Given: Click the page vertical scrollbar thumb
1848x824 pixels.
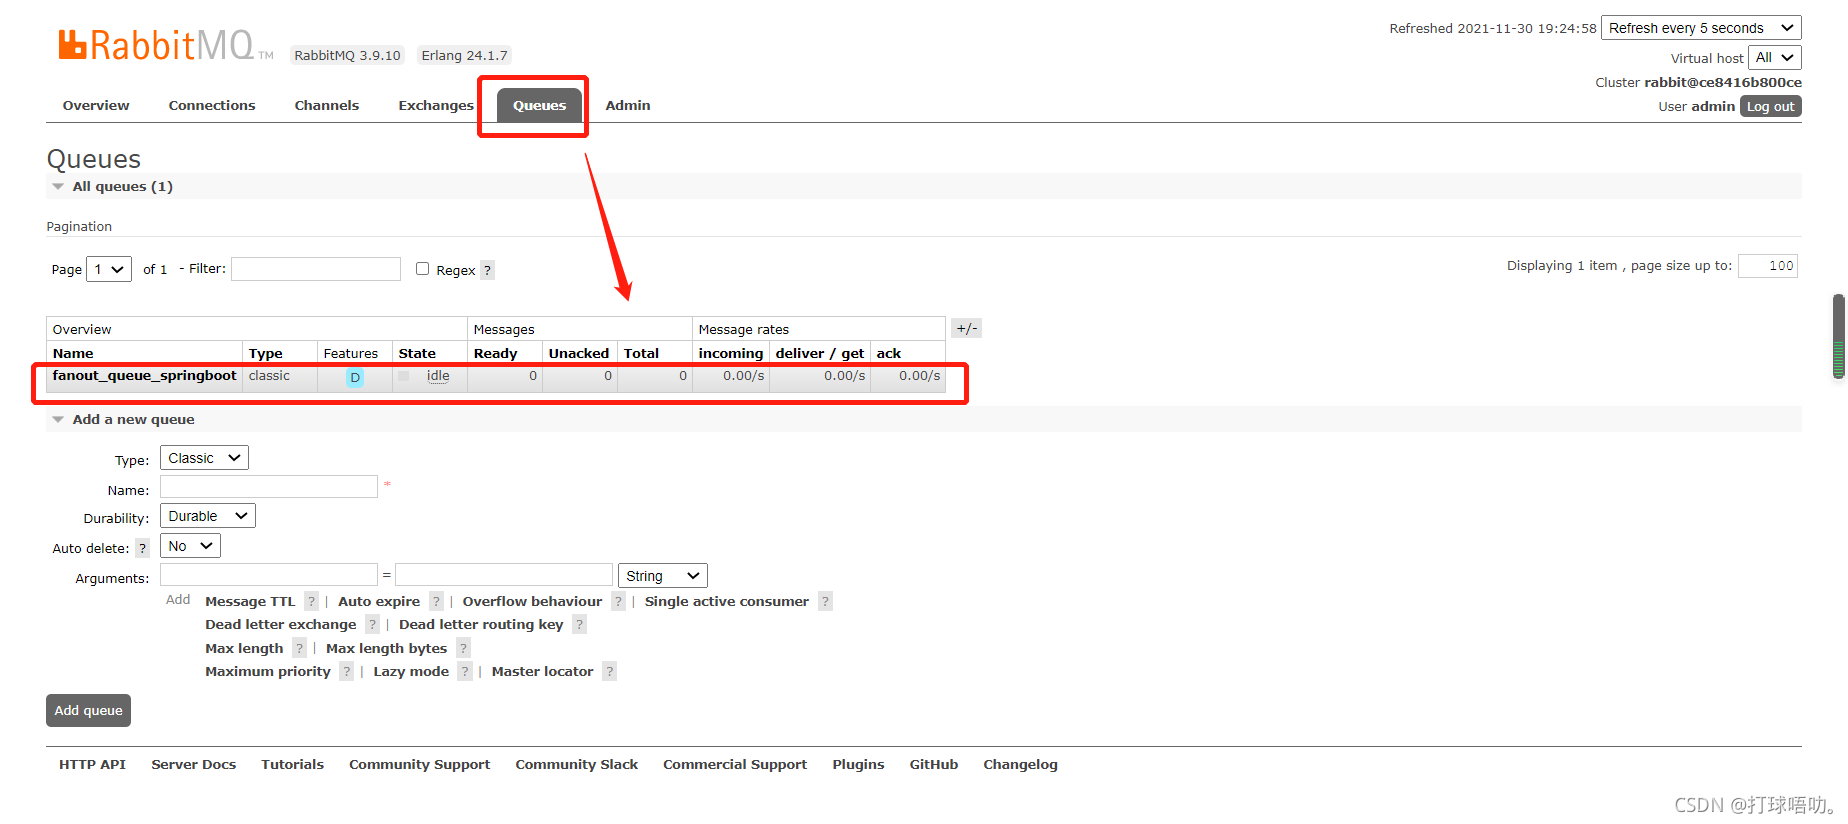Looking at the screenshot, I should [x=1838, y=337].
